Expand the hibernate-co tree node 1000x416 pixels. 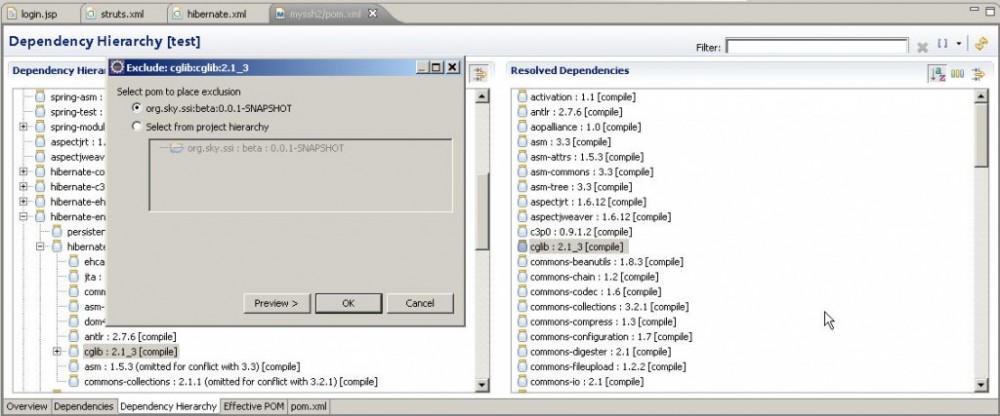coord(24,172)
